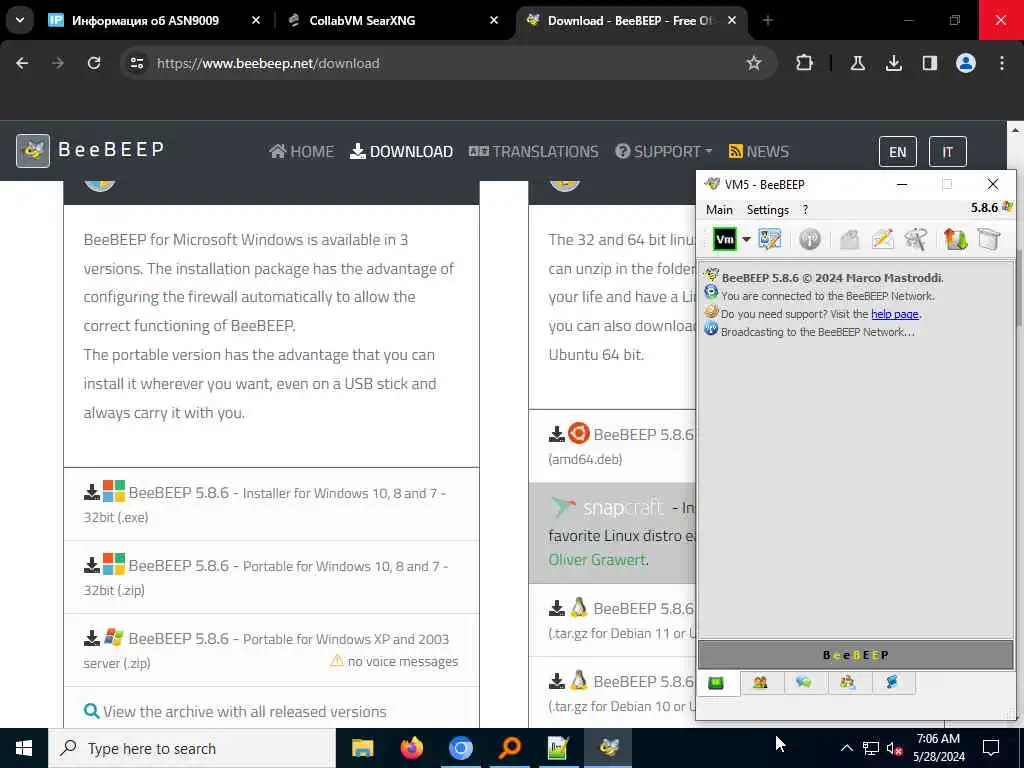This screenshot has height=768, width=1024.
Task: Close the Download - BeeBEEP browser tab
Action: coord(732,20)
